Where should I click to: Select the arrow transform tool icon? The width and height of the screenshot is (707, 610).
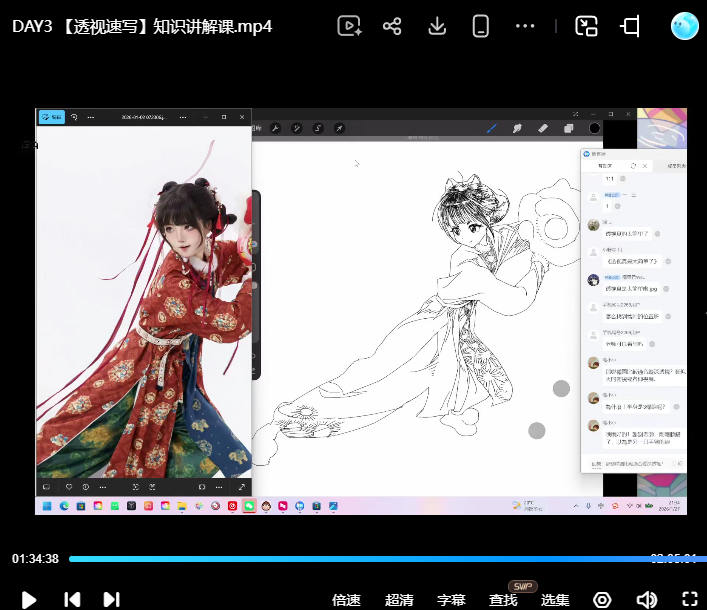(x=339, y=128)
